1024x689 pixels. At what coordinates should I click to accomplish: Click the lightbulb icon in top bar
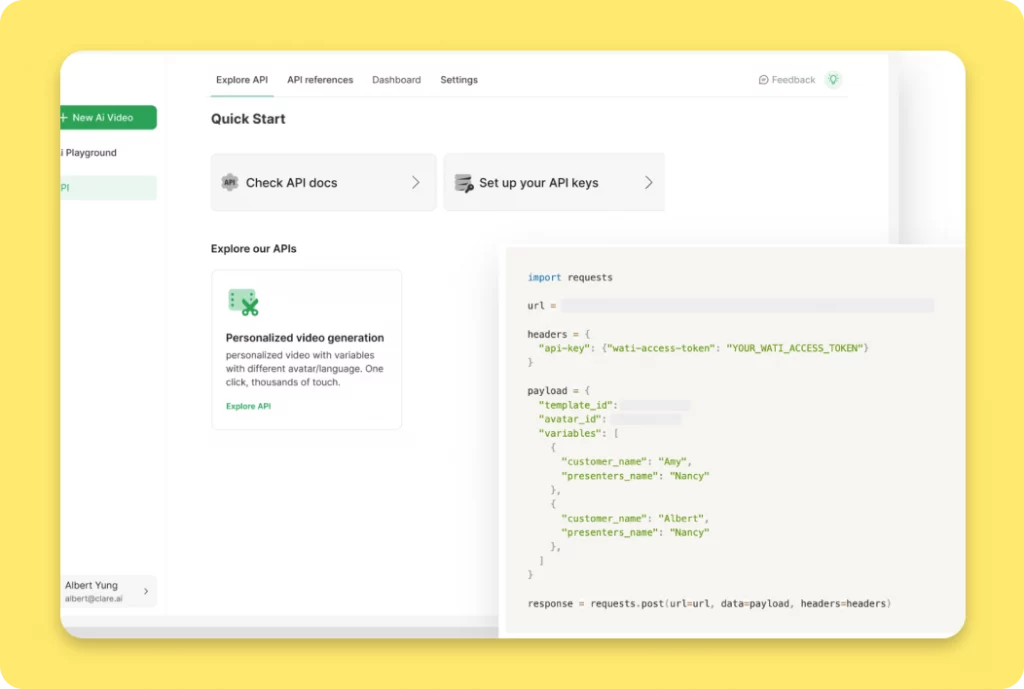click(833, 80)
